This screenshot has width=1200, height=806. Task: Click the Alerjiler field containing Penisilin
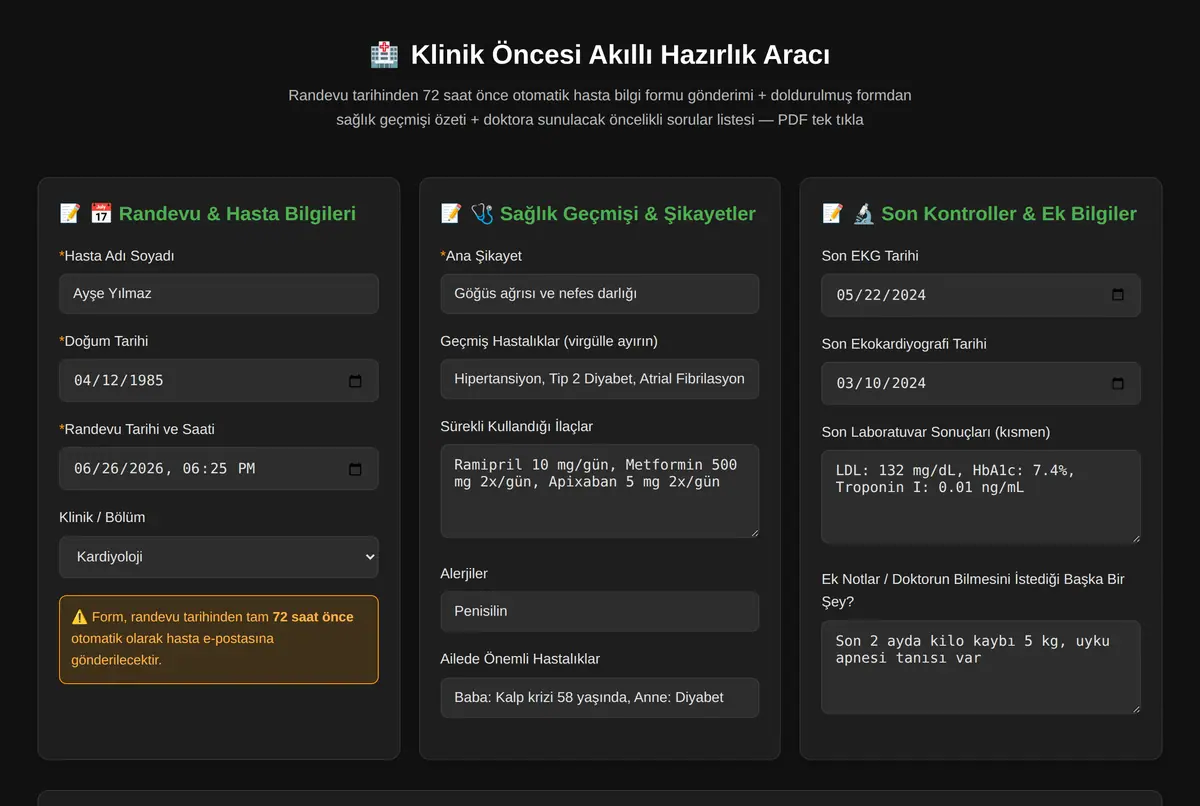point(600,611)
